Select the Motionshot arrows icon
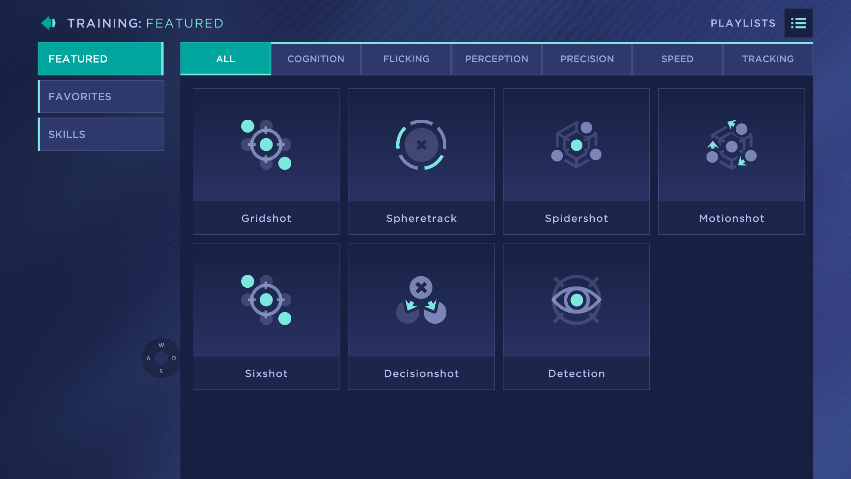Image resolution: width=851 pixels, height=479 pixels. click(x=731, y=145)
